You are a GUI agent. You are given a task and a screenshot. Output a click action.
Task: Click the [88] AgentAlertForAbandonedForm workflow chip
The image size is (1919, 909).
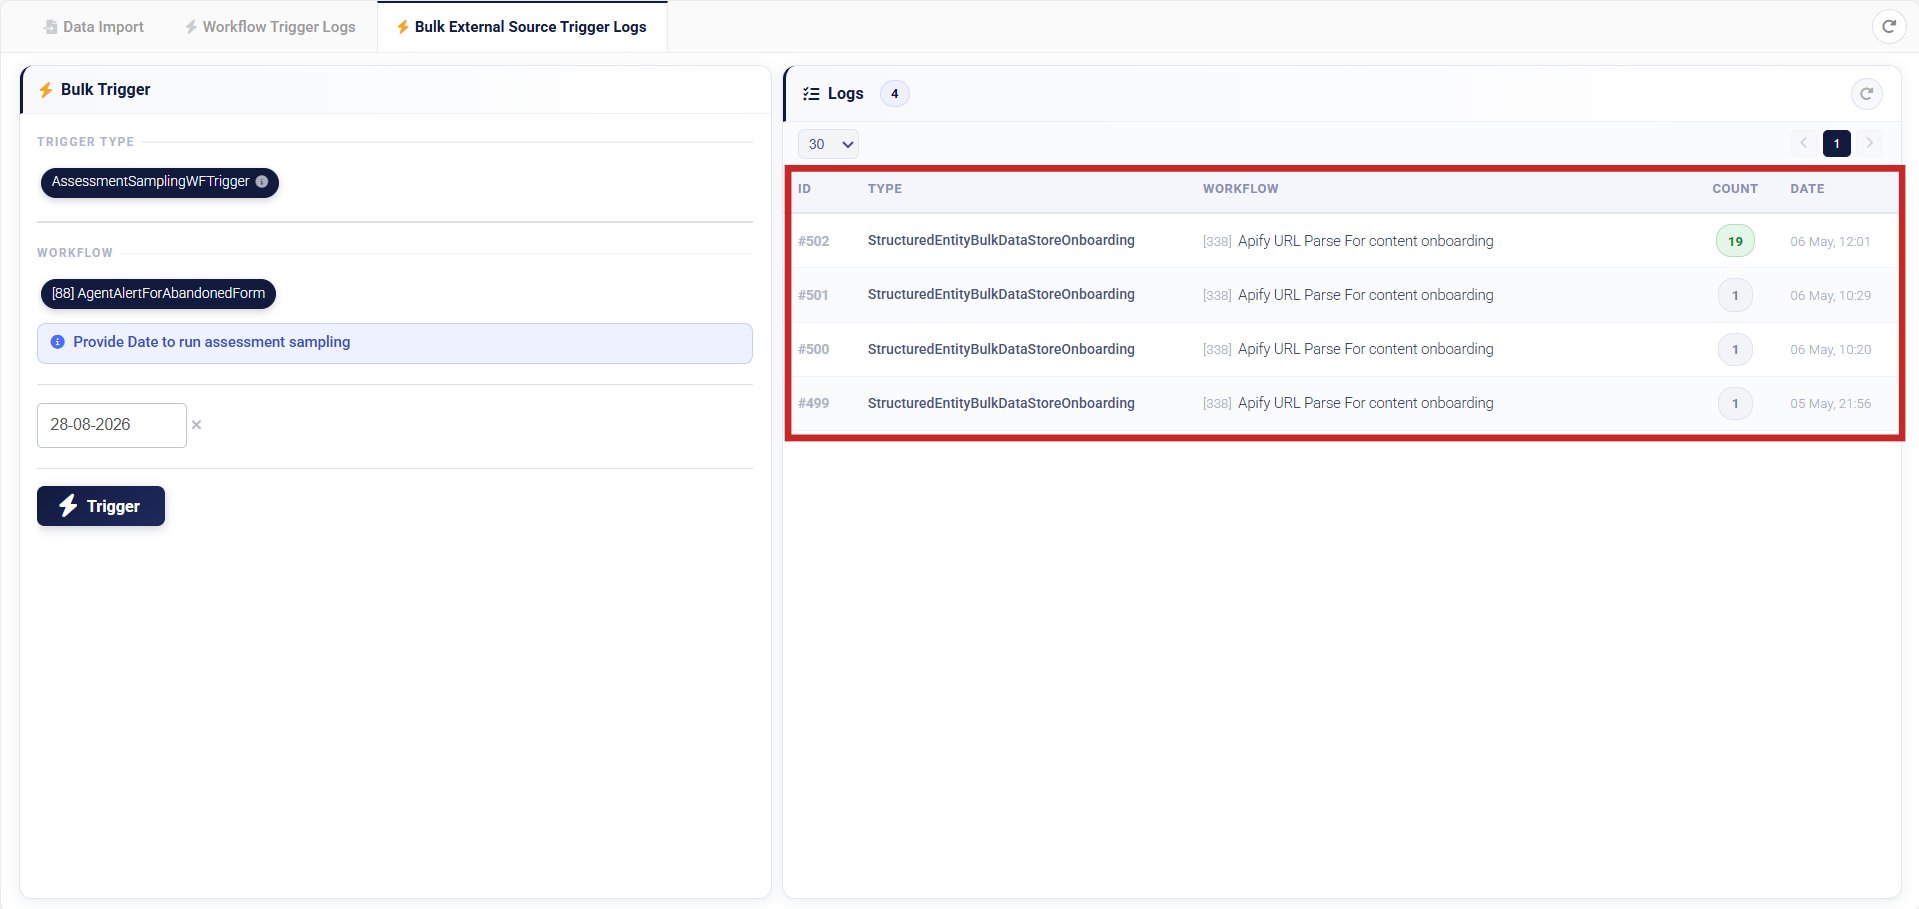pyautogui.click(x=158, y=294)
